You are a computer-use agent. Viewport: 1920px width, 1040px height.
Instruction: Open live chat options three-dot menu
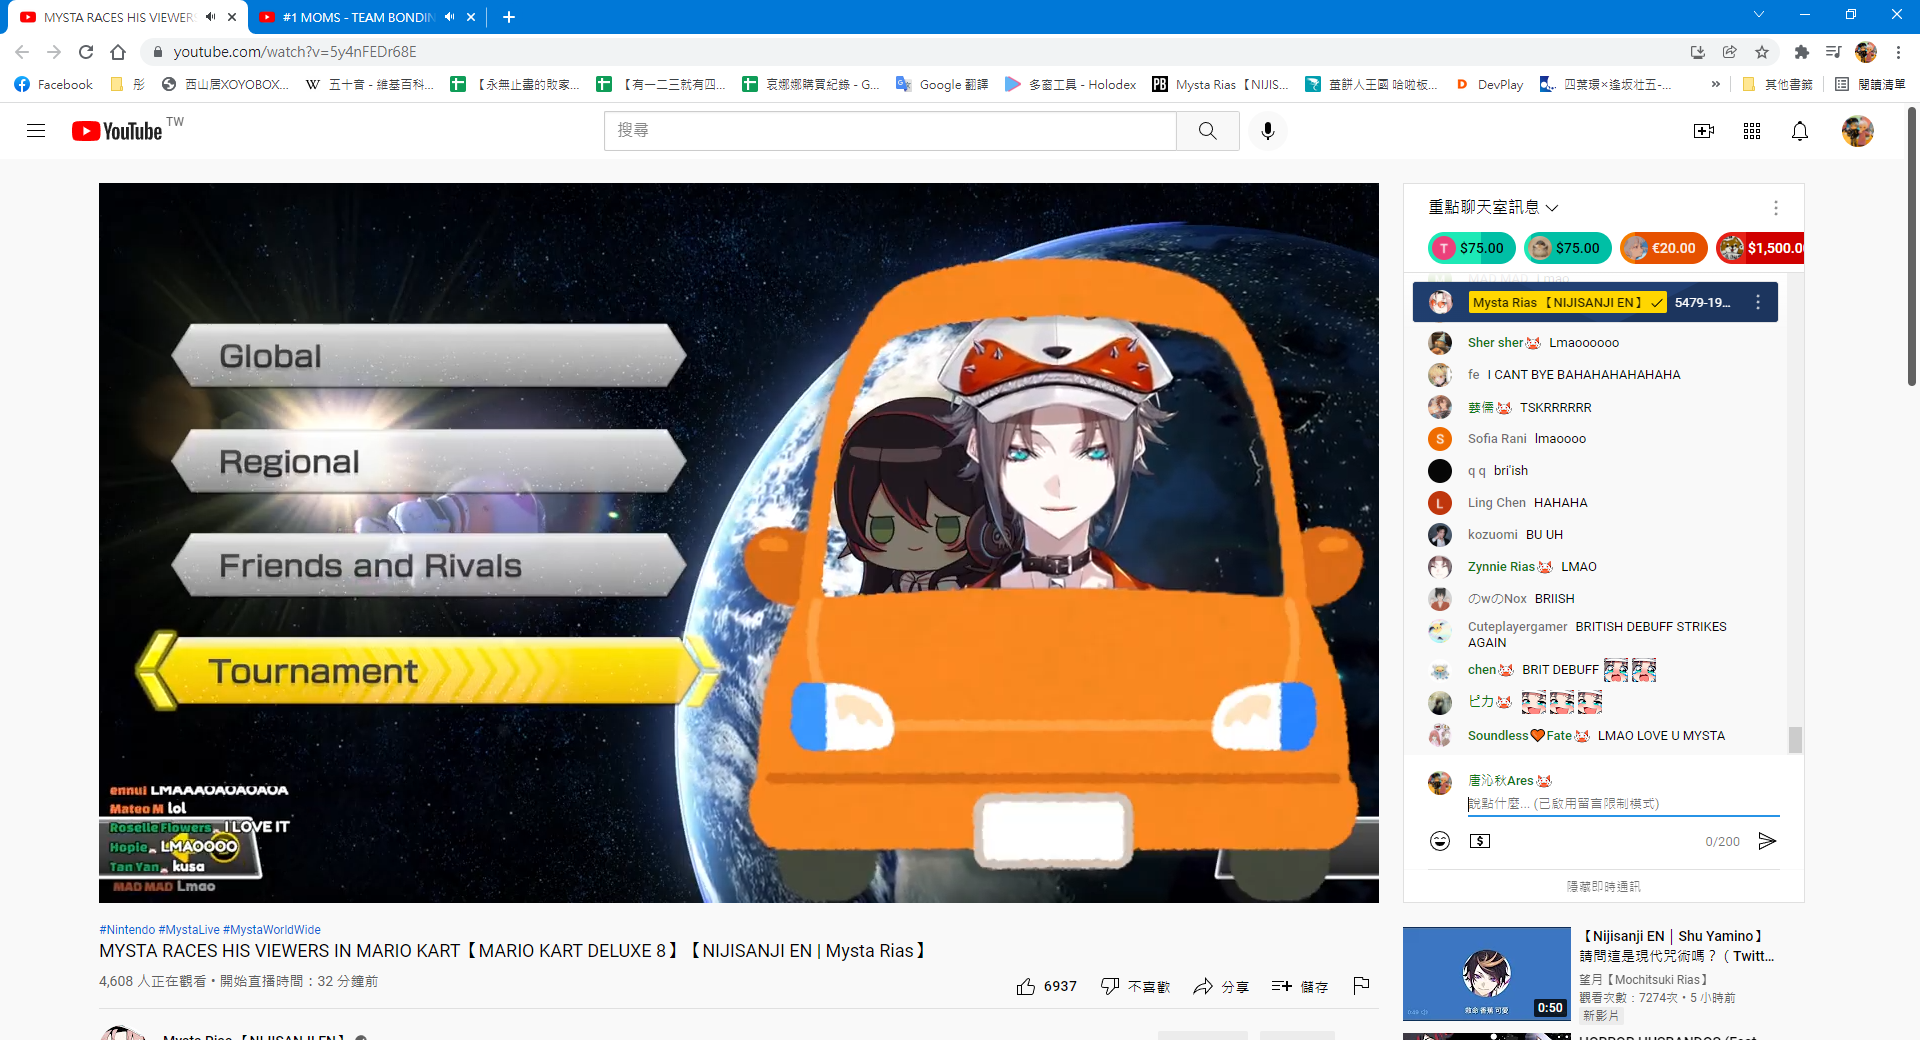pos(1776,208)
